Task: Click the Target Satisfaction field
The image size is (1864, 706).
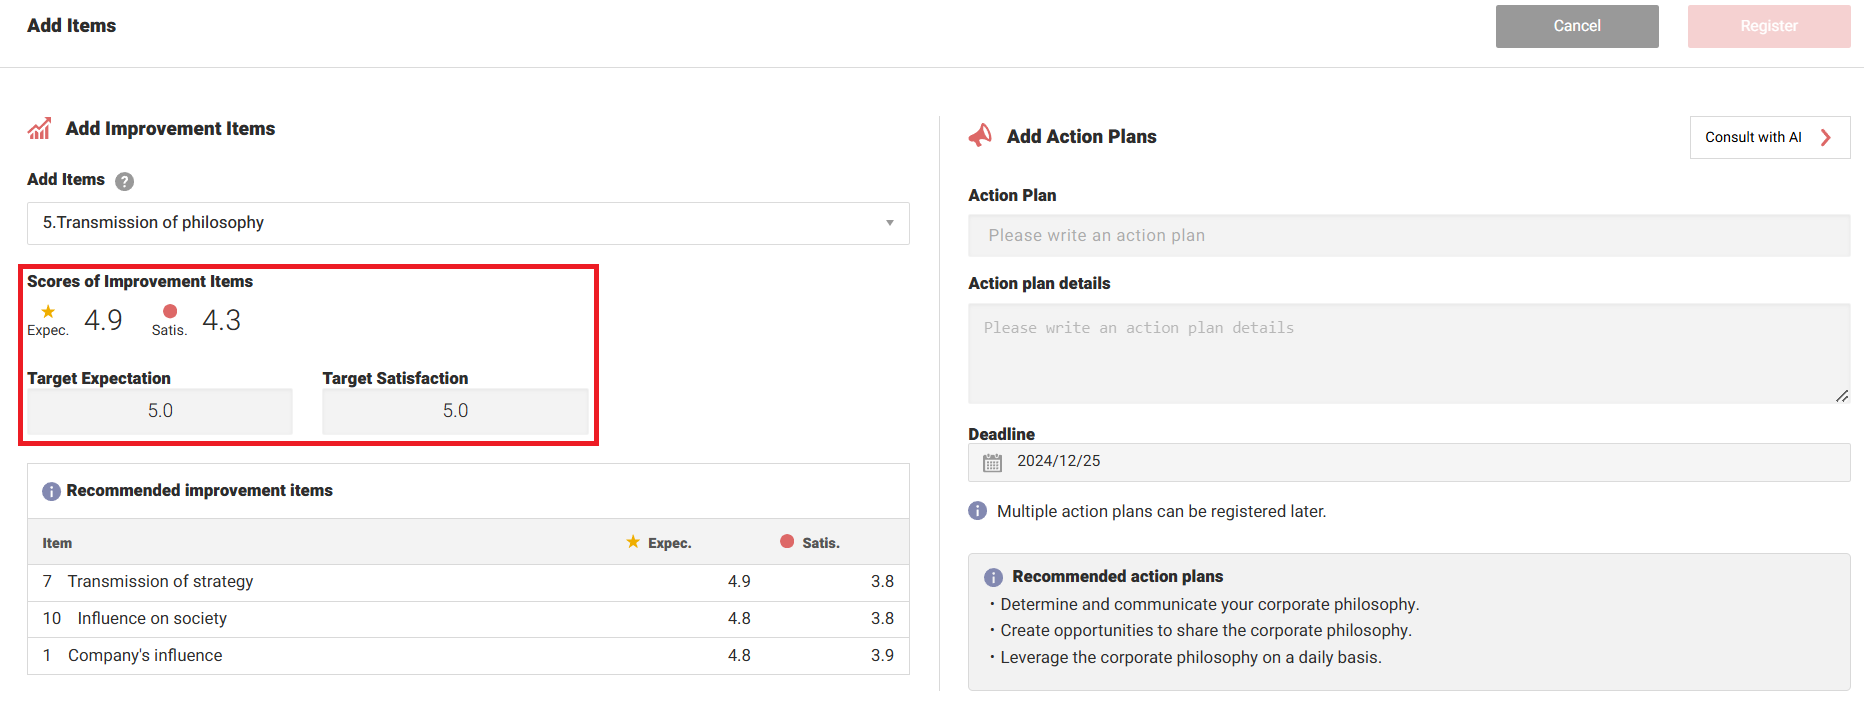Action: (455, 411)
